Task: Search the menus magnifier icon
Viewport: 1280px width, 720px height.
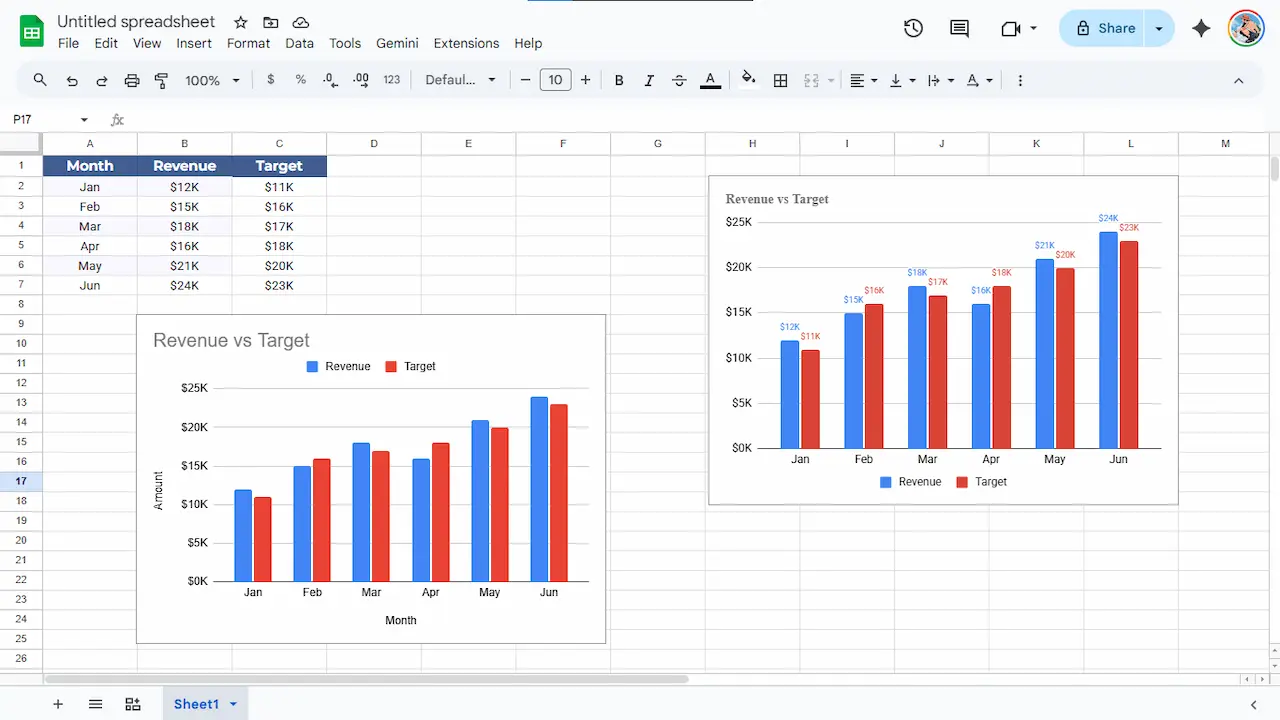Action: [x=40, y=80]
